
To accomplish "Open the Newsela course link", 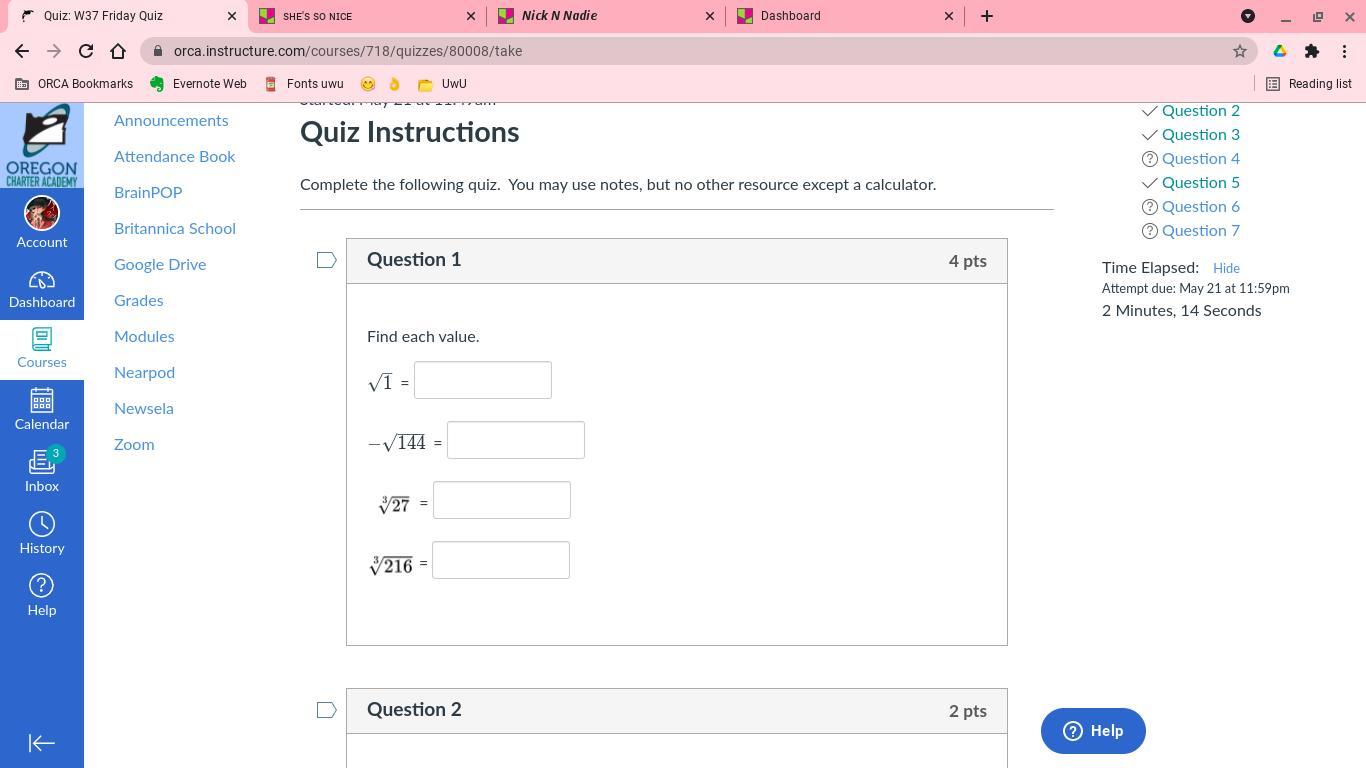I will pyautogui.click(x=144, y=408).
